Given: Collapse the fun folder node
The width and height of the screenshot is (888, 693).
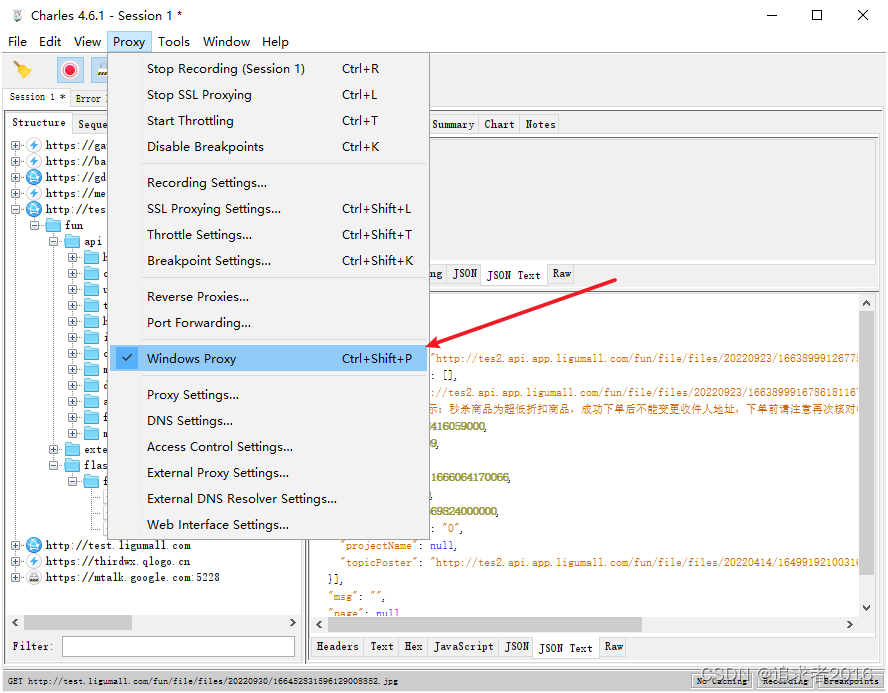Looking at the screenshot, I should (35, 225).
